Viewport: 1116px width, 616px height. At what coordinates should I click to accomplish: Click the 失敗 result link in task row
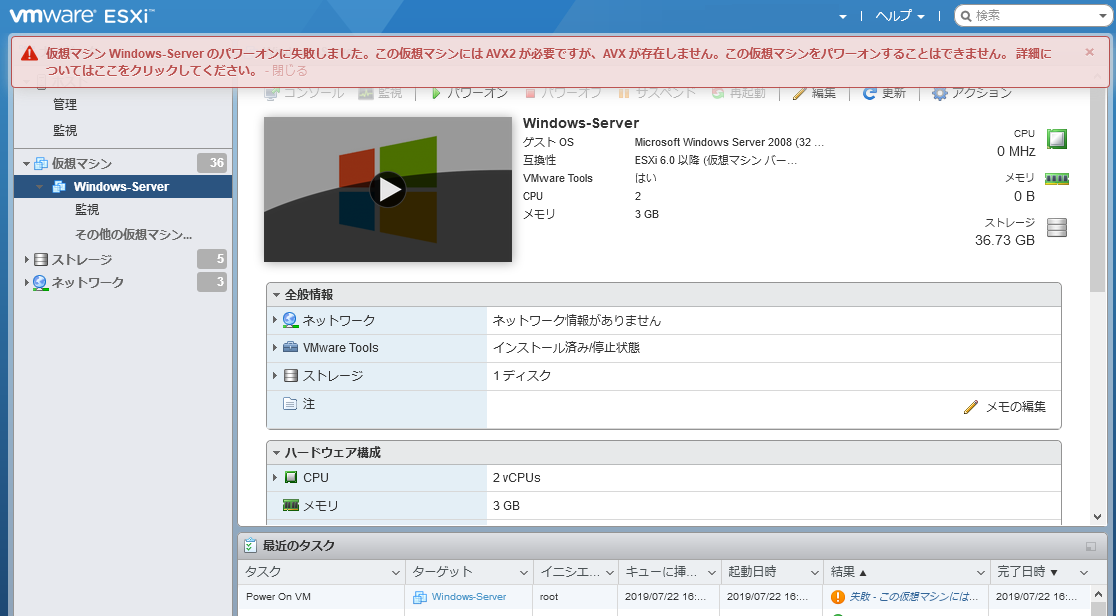pos(914,597)
